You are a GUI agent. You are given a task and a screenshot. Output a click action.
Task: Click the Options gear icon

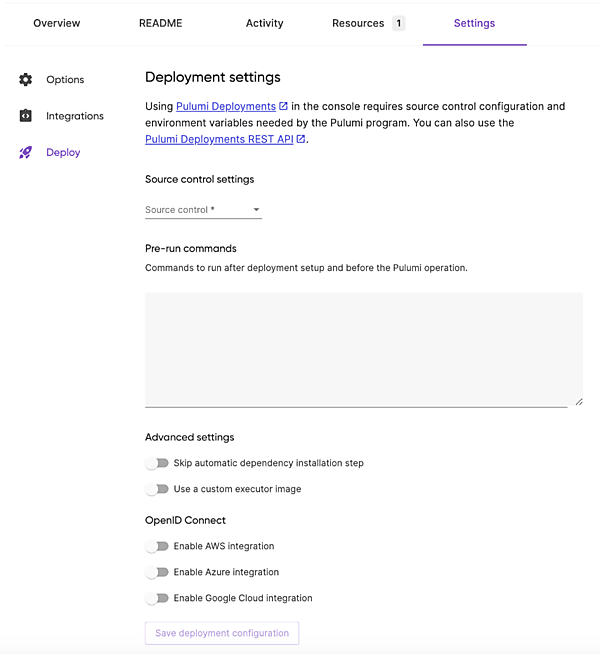[26, 80]
